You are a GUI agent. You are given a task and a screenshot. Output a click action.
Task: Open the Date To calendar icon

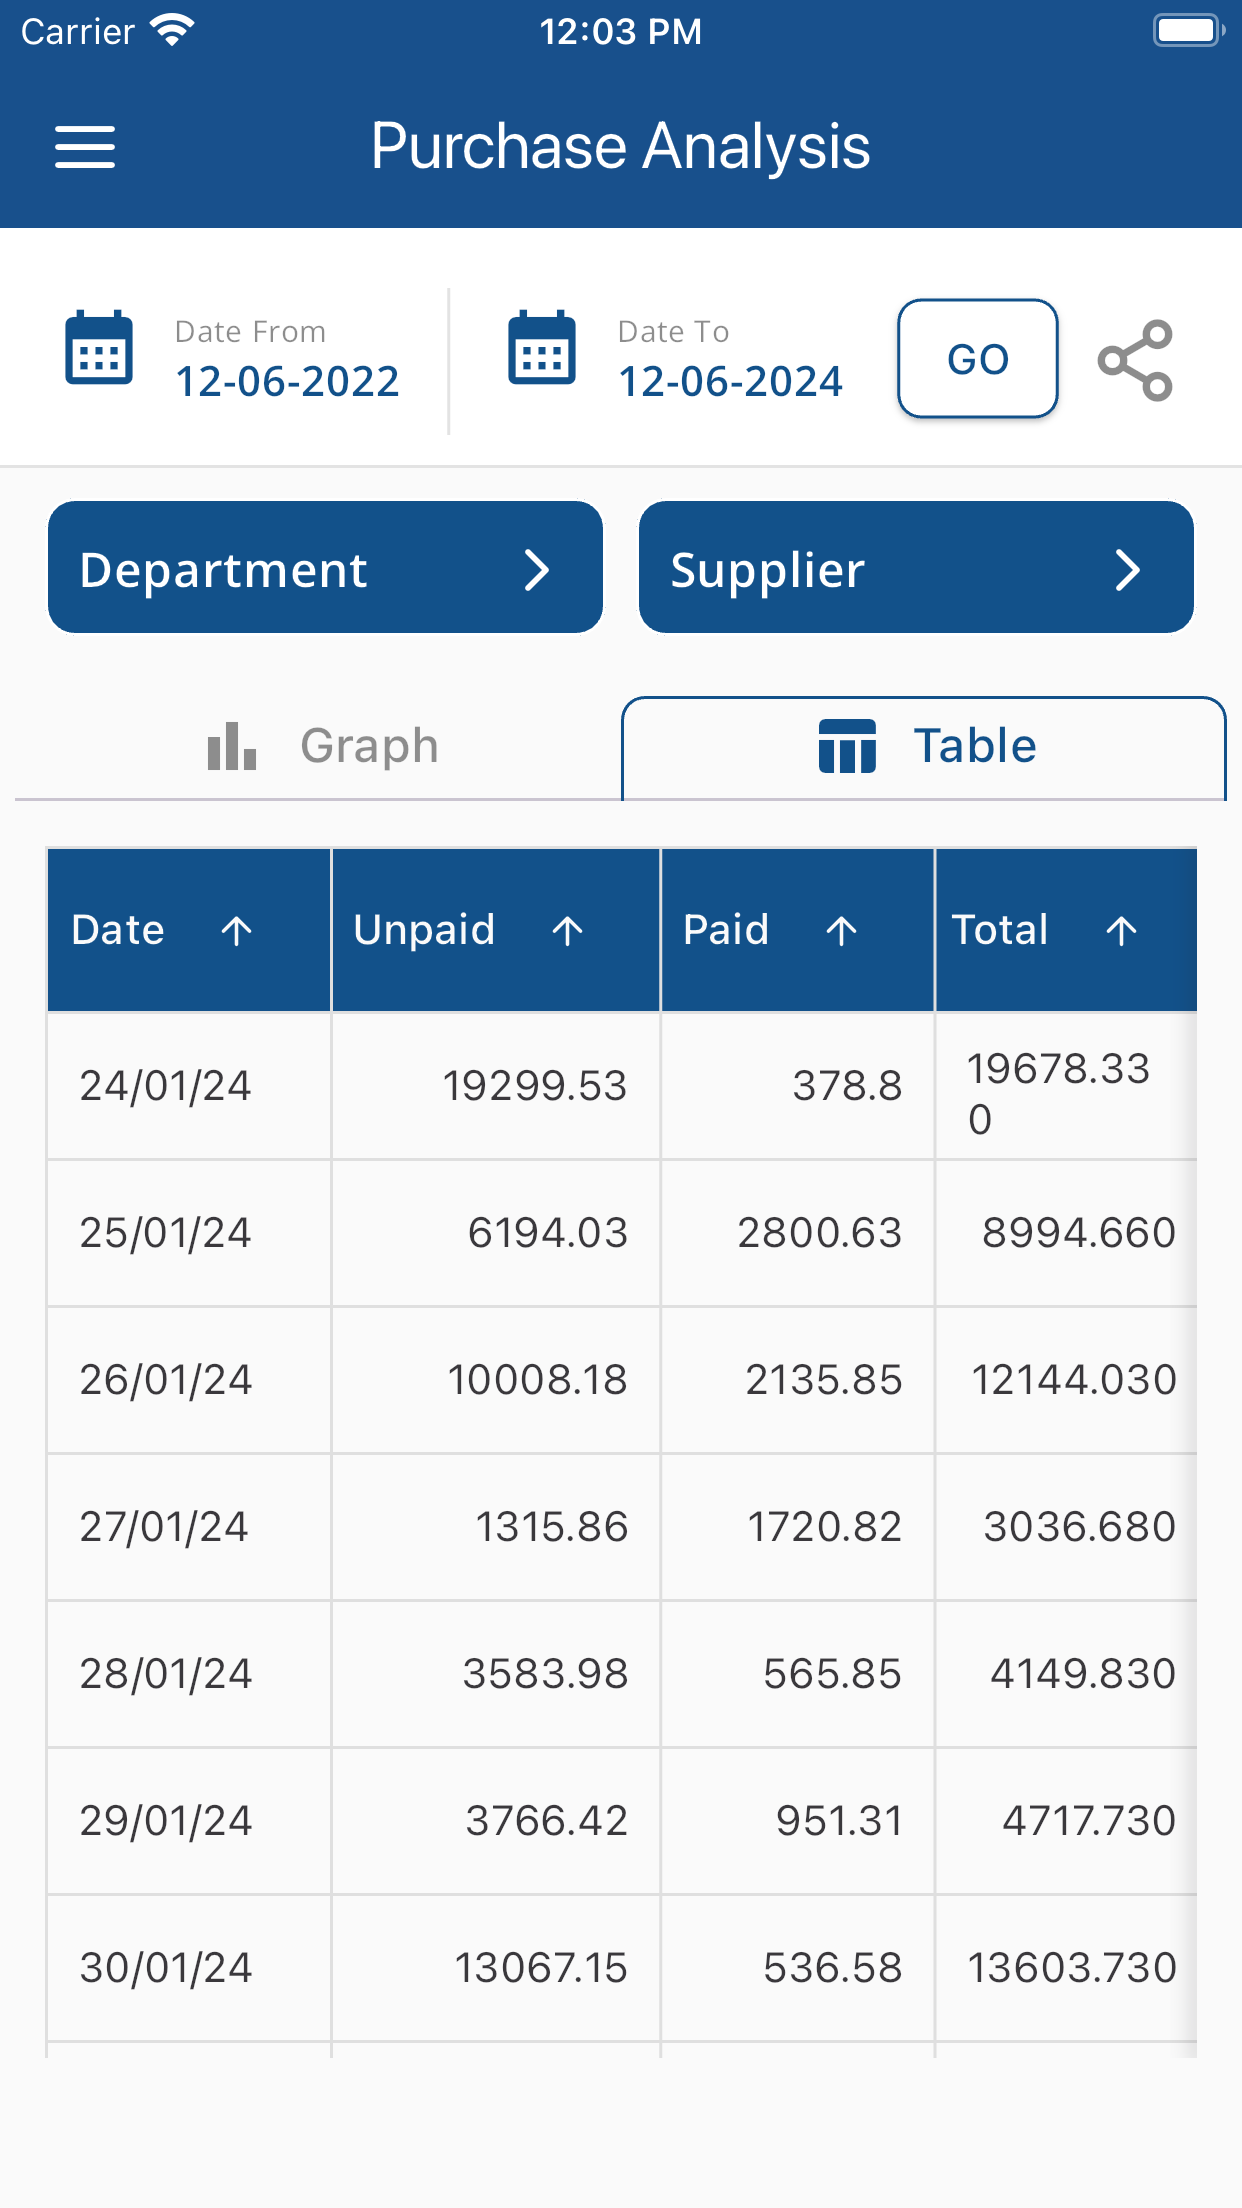[x=542, y=347]
